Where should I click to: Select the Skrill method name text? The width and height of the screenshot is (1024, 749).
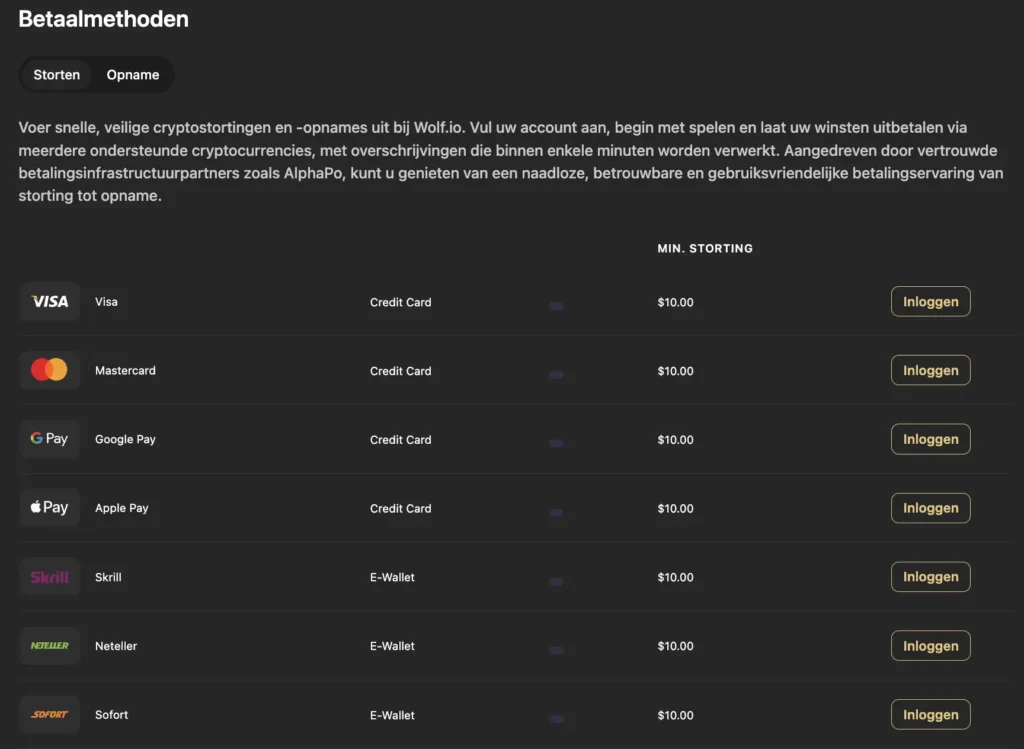tap(108, 577)
